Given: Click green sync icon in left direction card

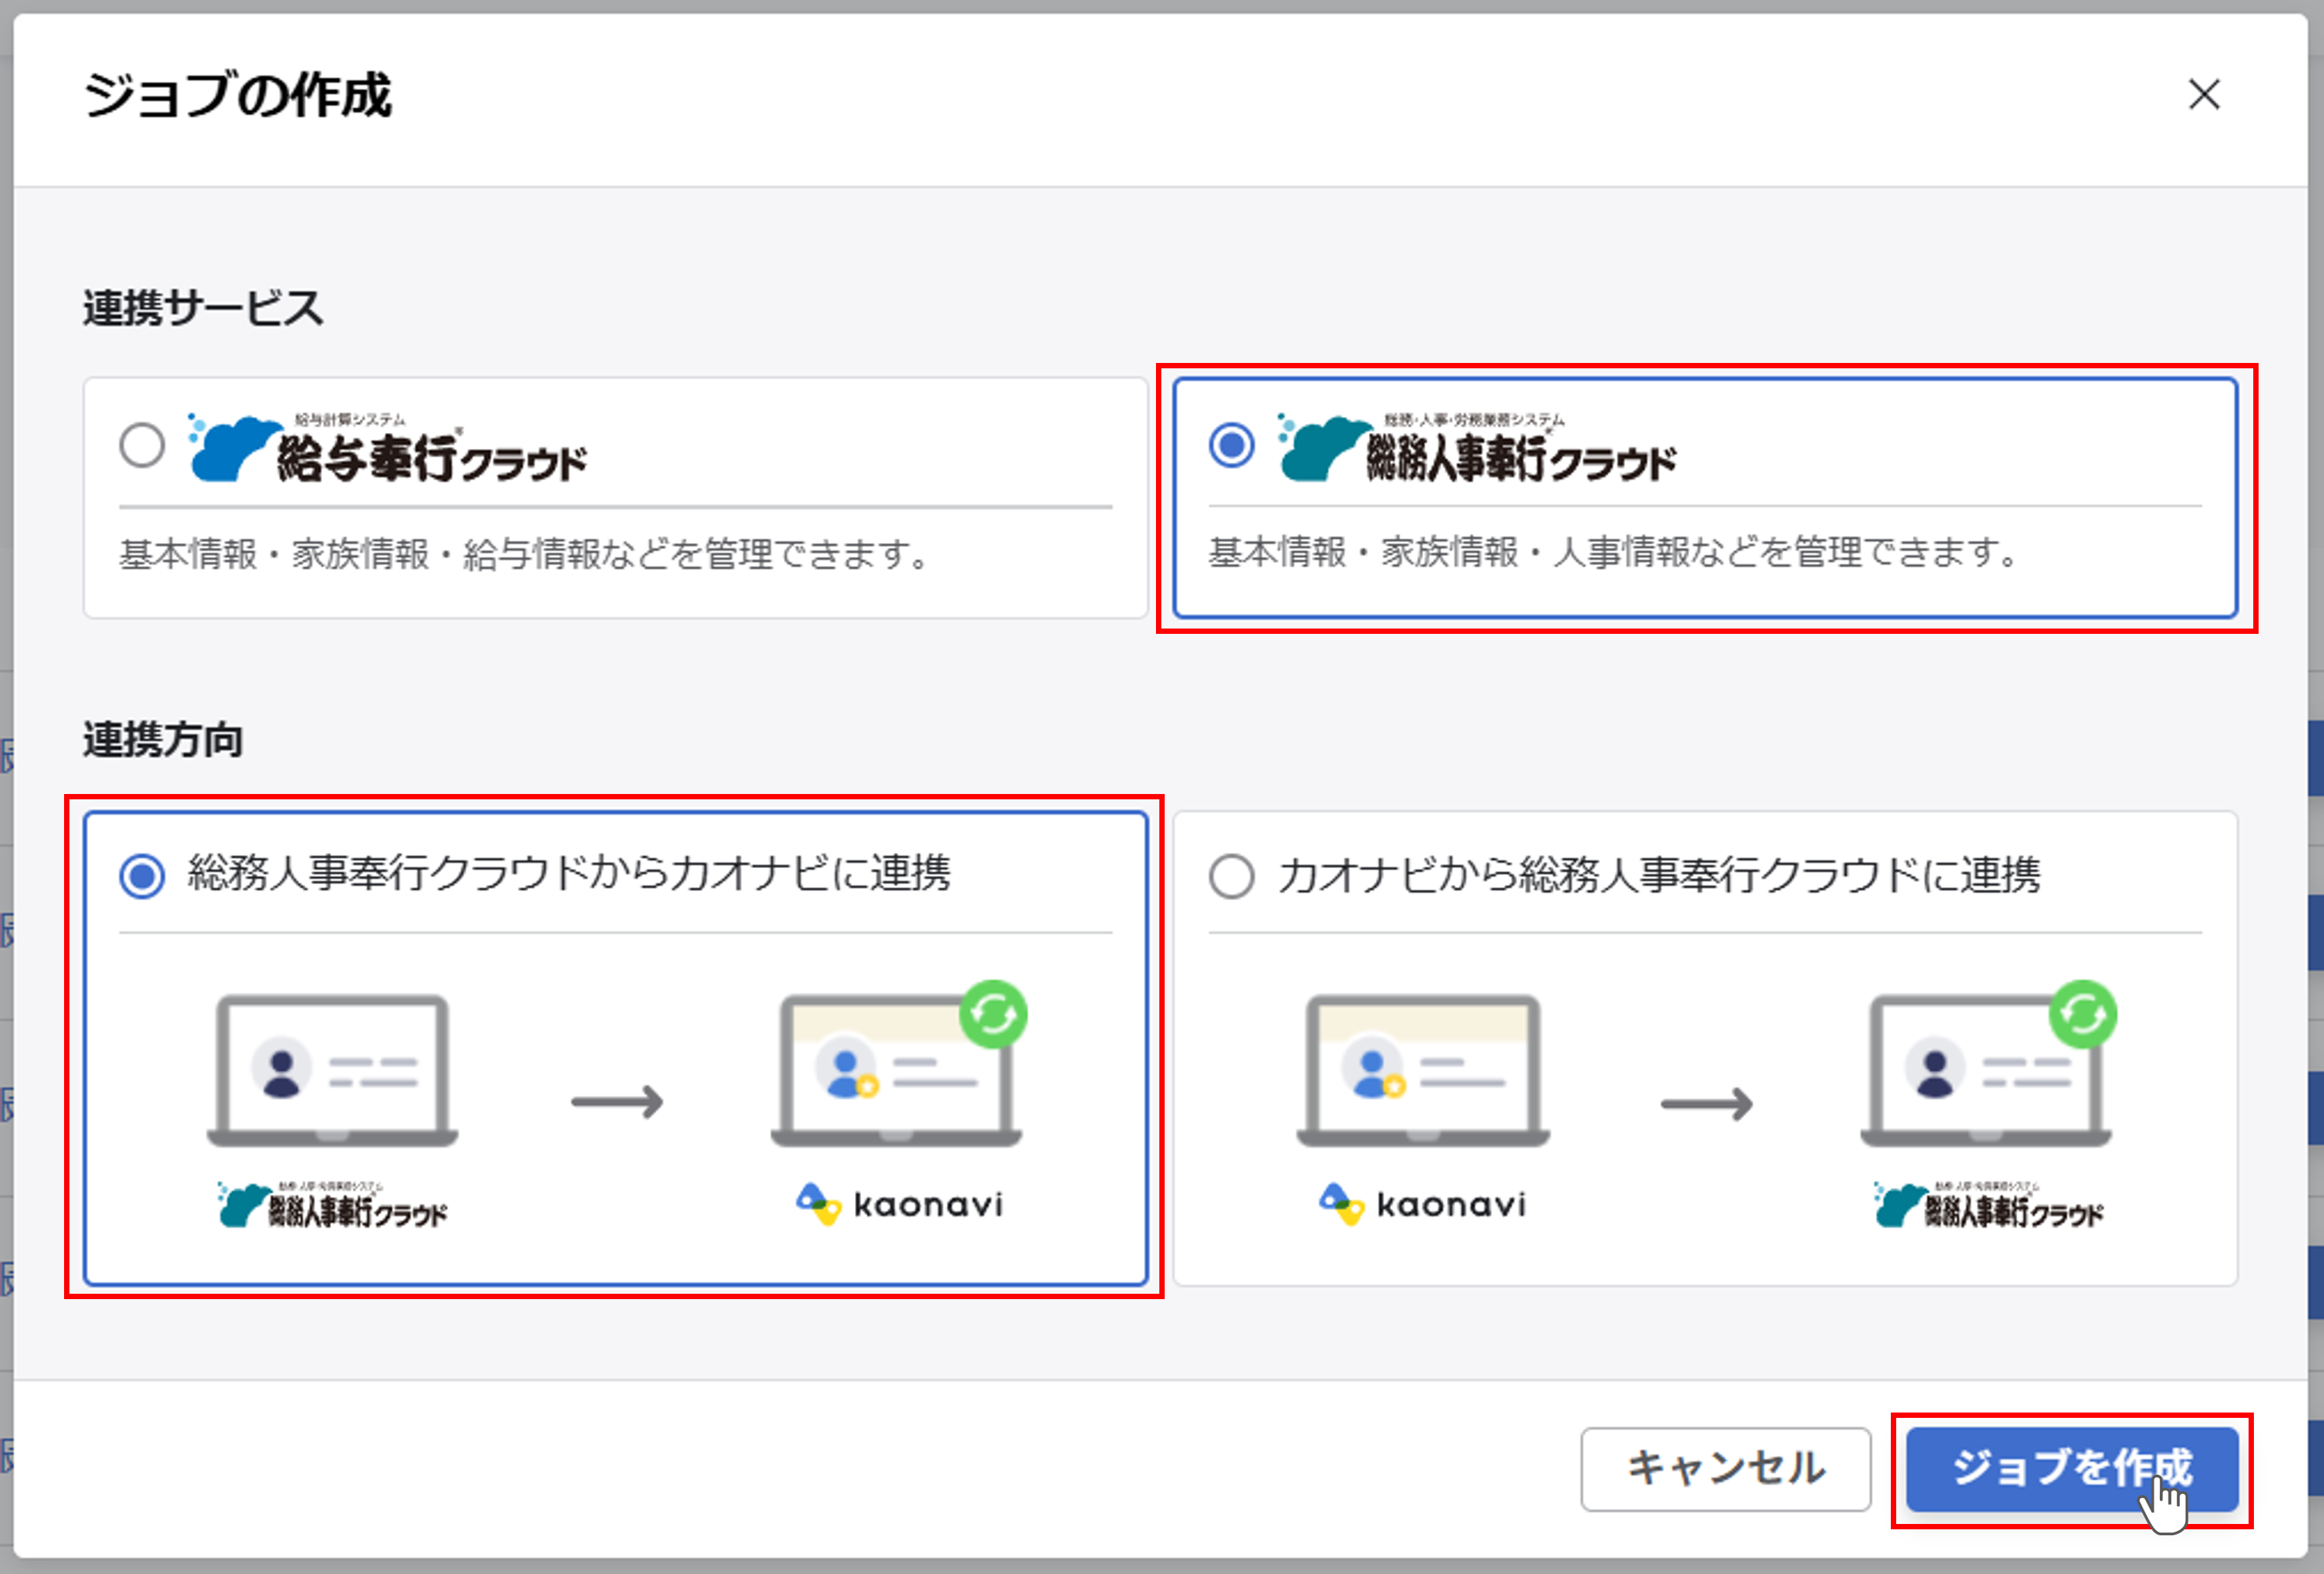Looking at the screenshot, I should pos(993,1015).
